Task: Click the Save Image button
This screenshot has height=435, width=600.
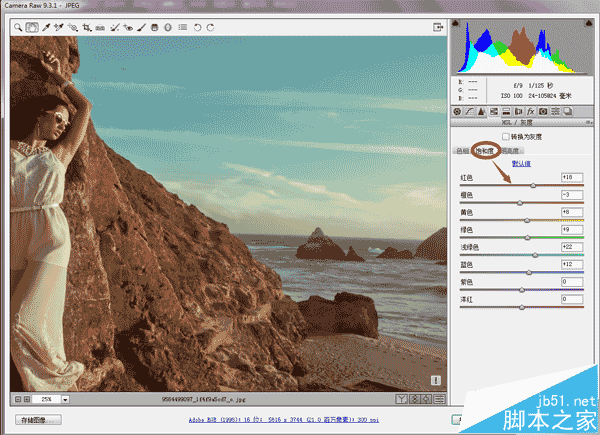Action: point(38,420)
